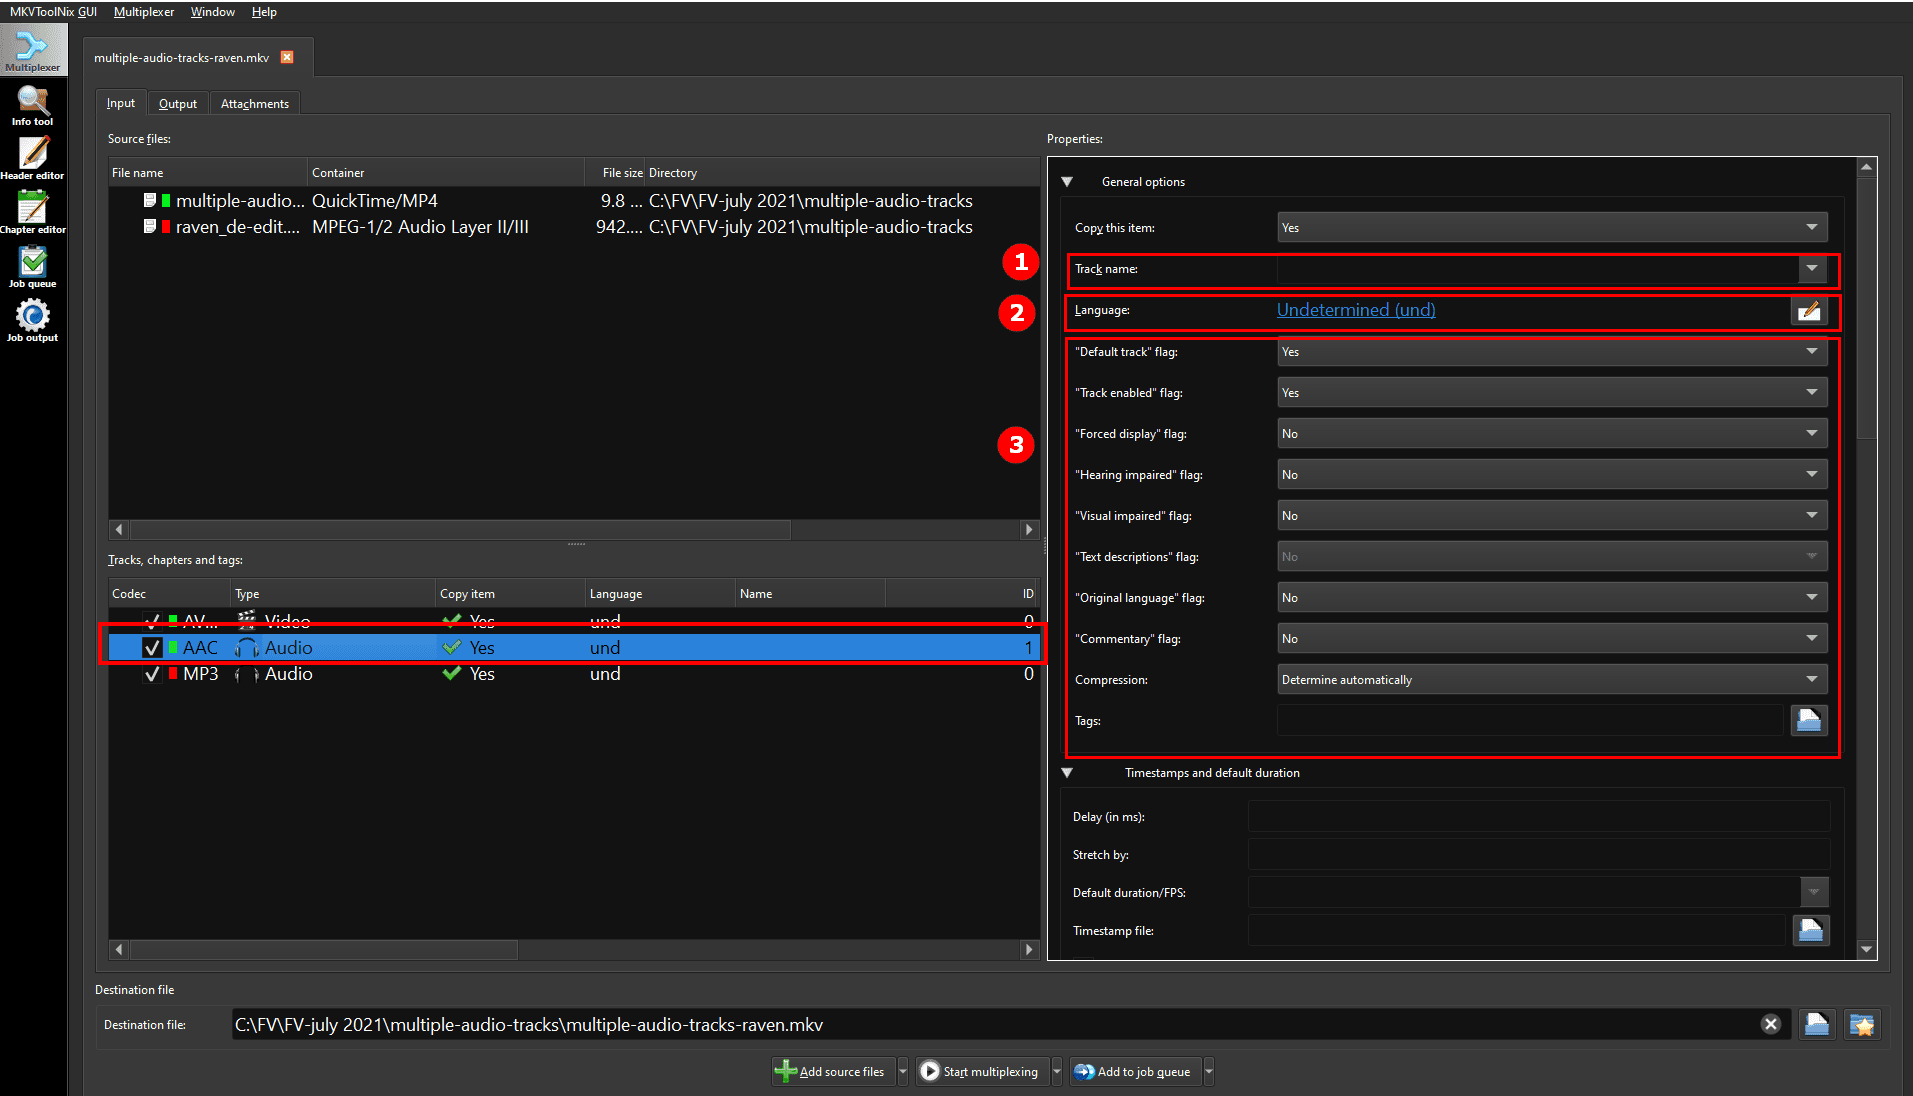
Task: Click the Undetermined (und) language link
Action: 1356,310
